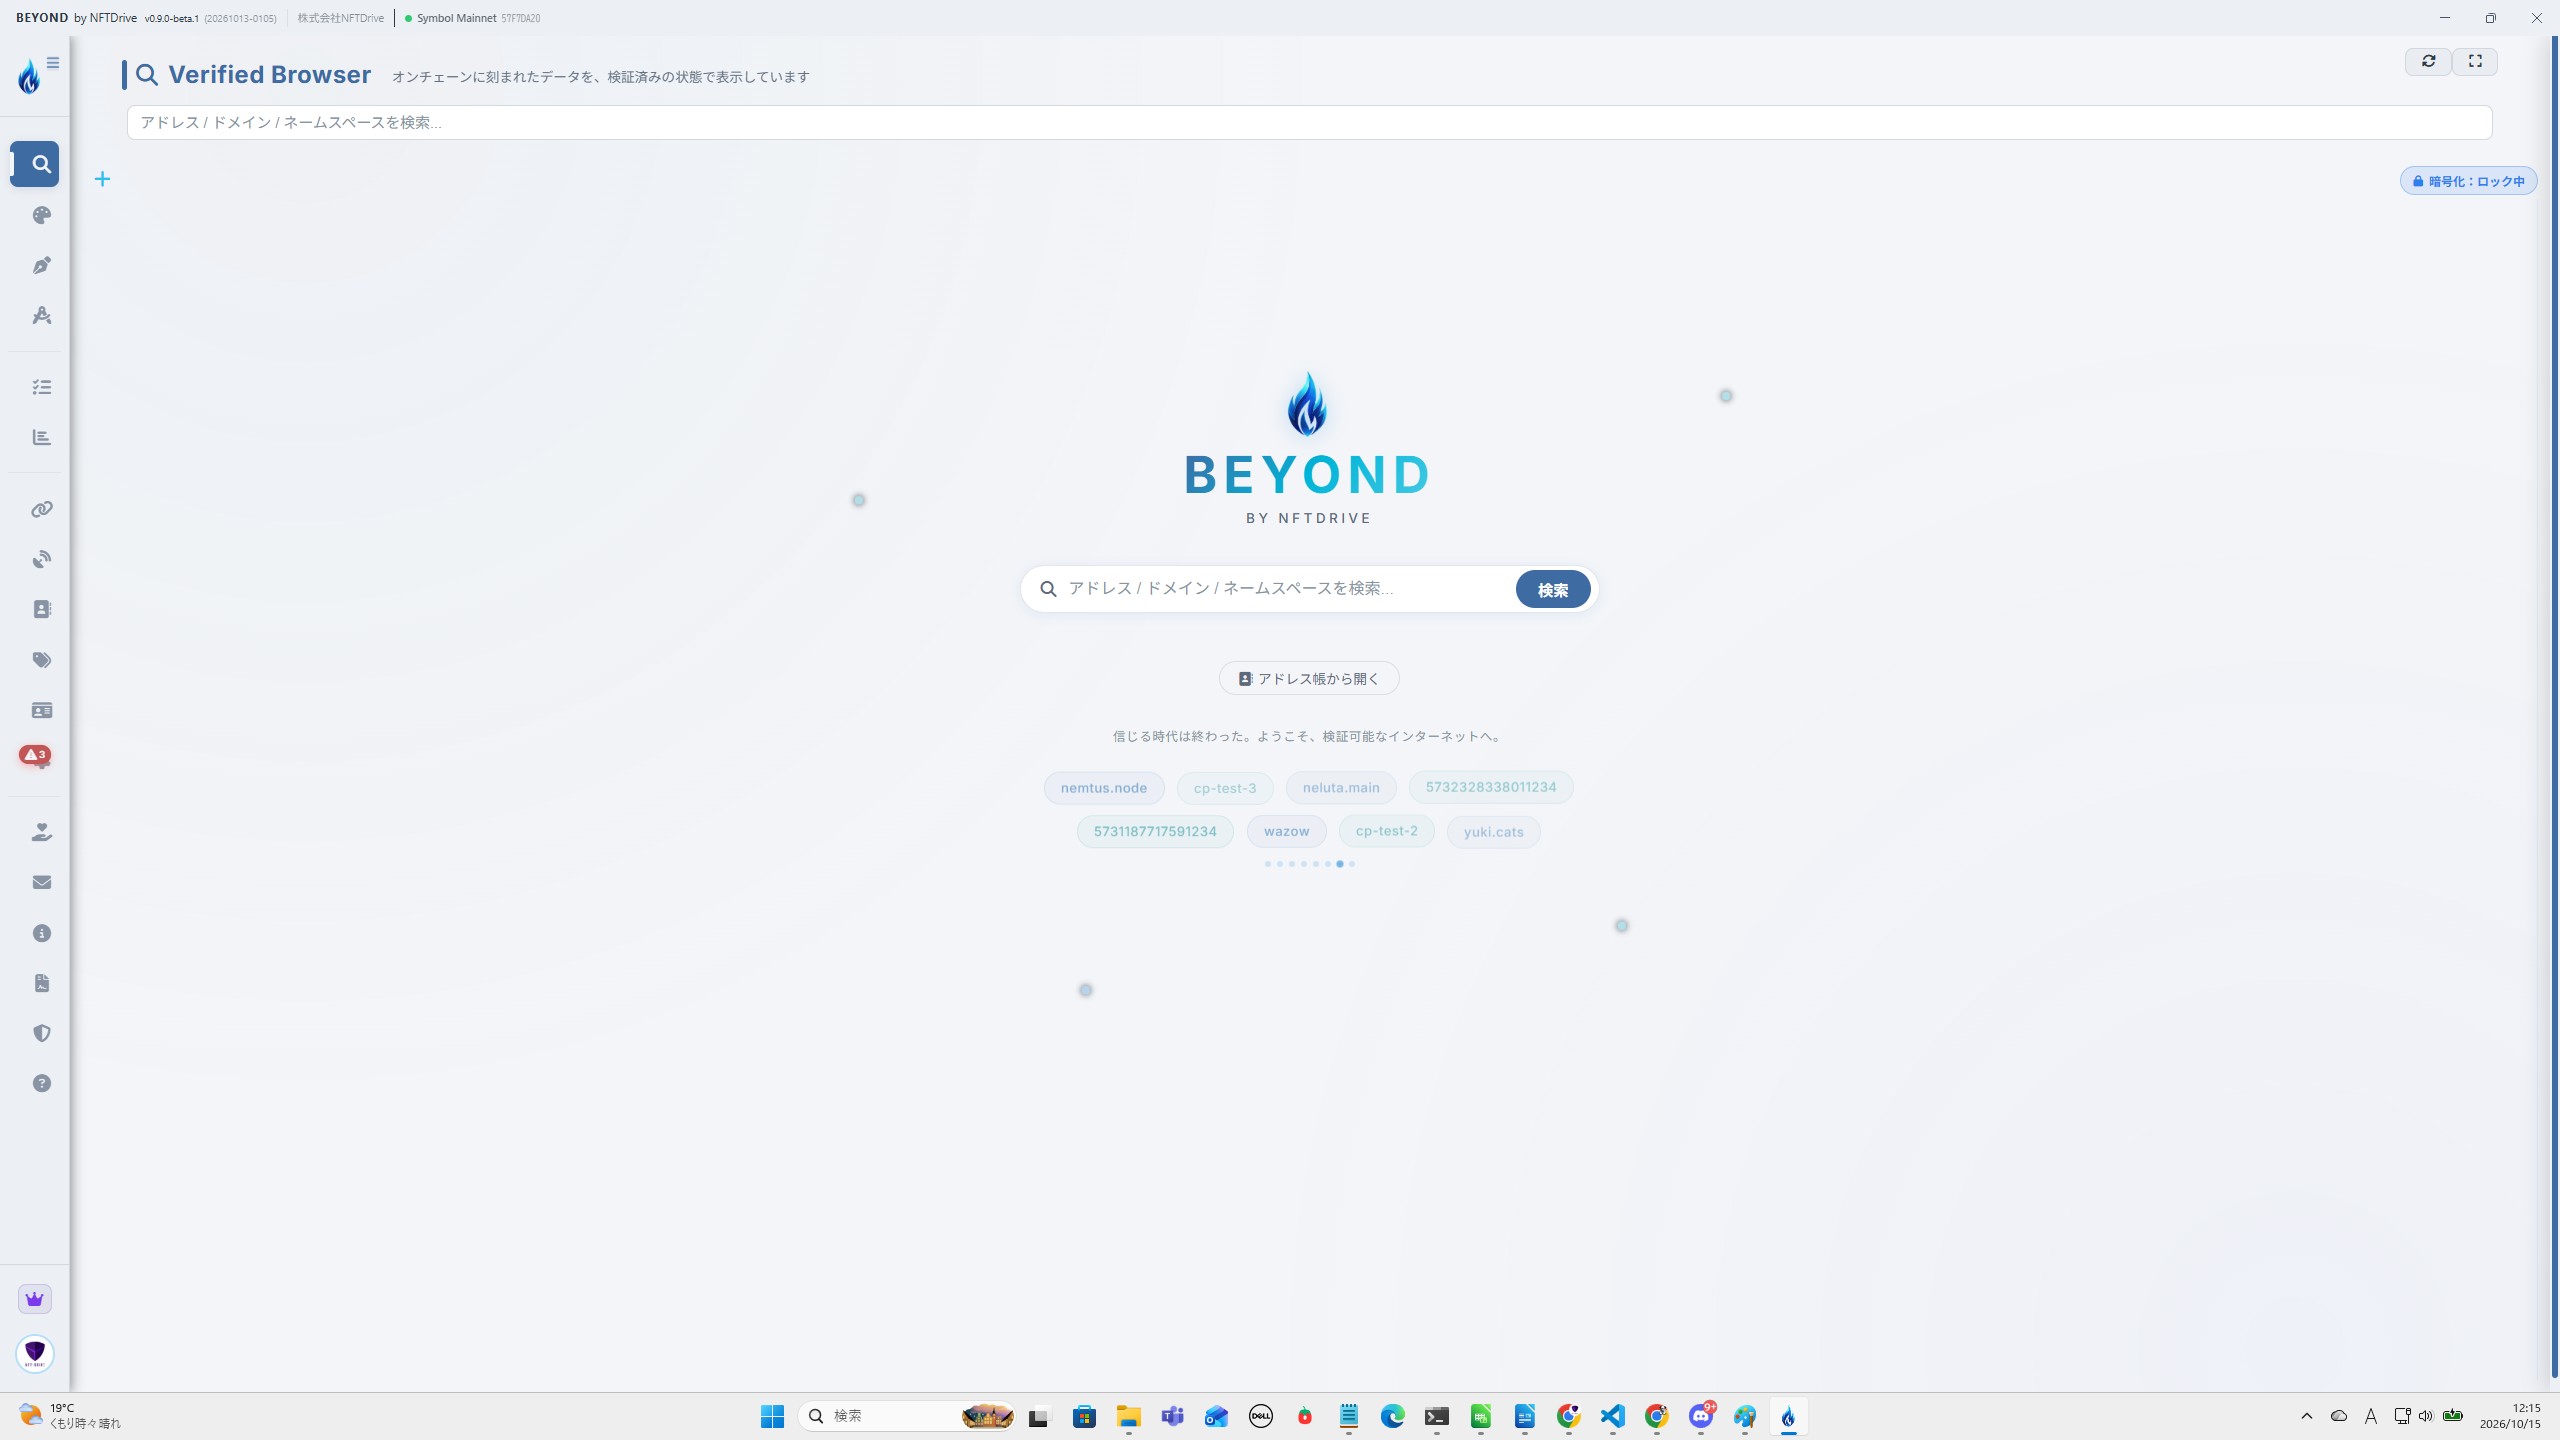Open the envelope mail sidebar icon
This screenshot has height=1440, width=2560.
tap(41, 882)
